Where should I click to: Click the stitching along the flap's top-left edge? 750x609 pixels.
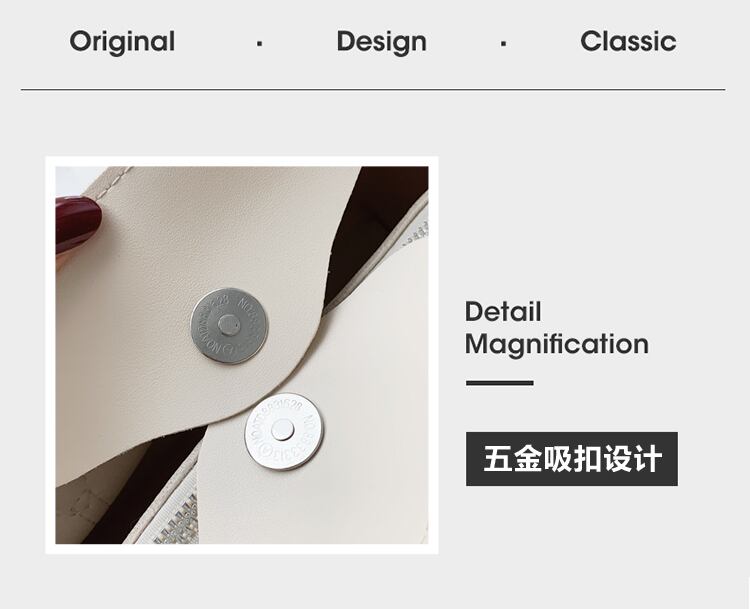[108, 180]
